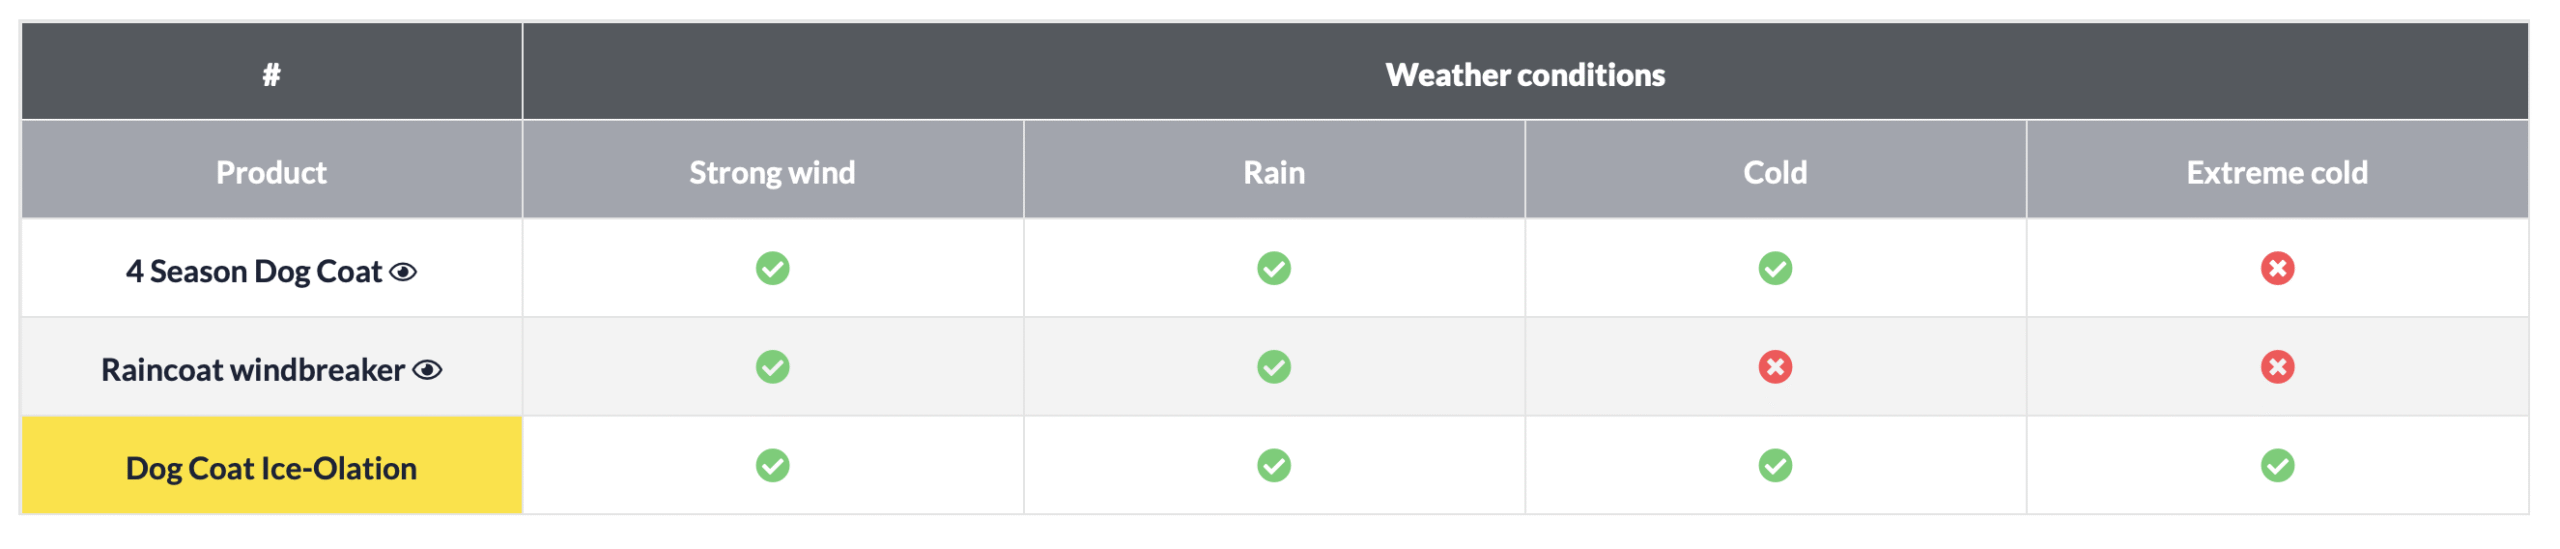Open the 4 Season Dog Coat product link
The height and width of the screenshot is (549, 2560).
coord(254,272)
